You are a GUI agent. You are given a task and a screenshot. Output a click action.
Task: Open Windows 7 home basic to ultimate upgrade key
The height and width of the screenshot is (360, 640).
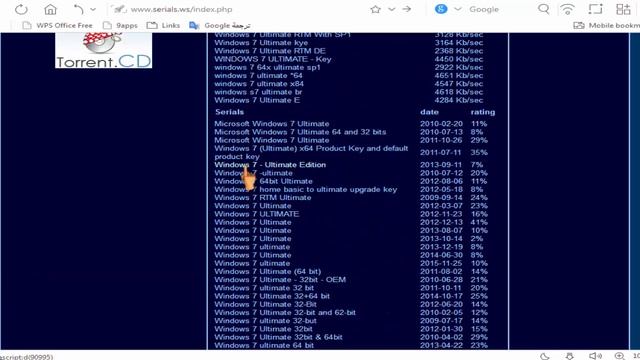pyautogui.click(x=305, y=189)
